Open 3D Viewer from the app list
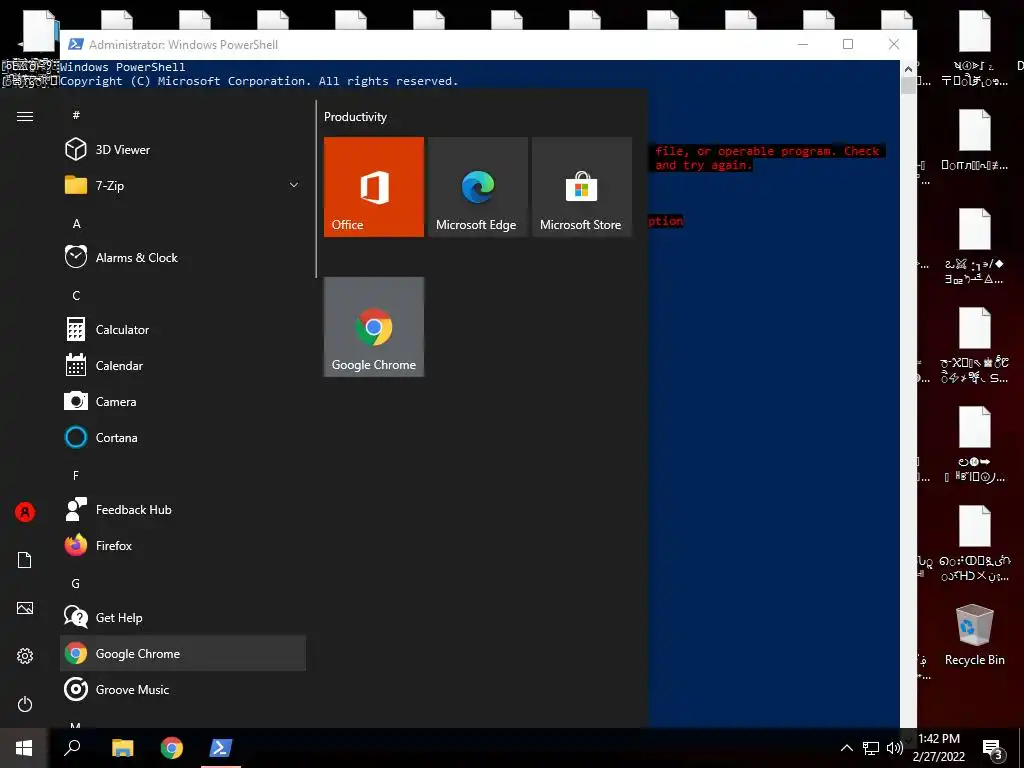The height and width of the screenshot is (768, 1024). pyautogui.click(x=183, y=150)
